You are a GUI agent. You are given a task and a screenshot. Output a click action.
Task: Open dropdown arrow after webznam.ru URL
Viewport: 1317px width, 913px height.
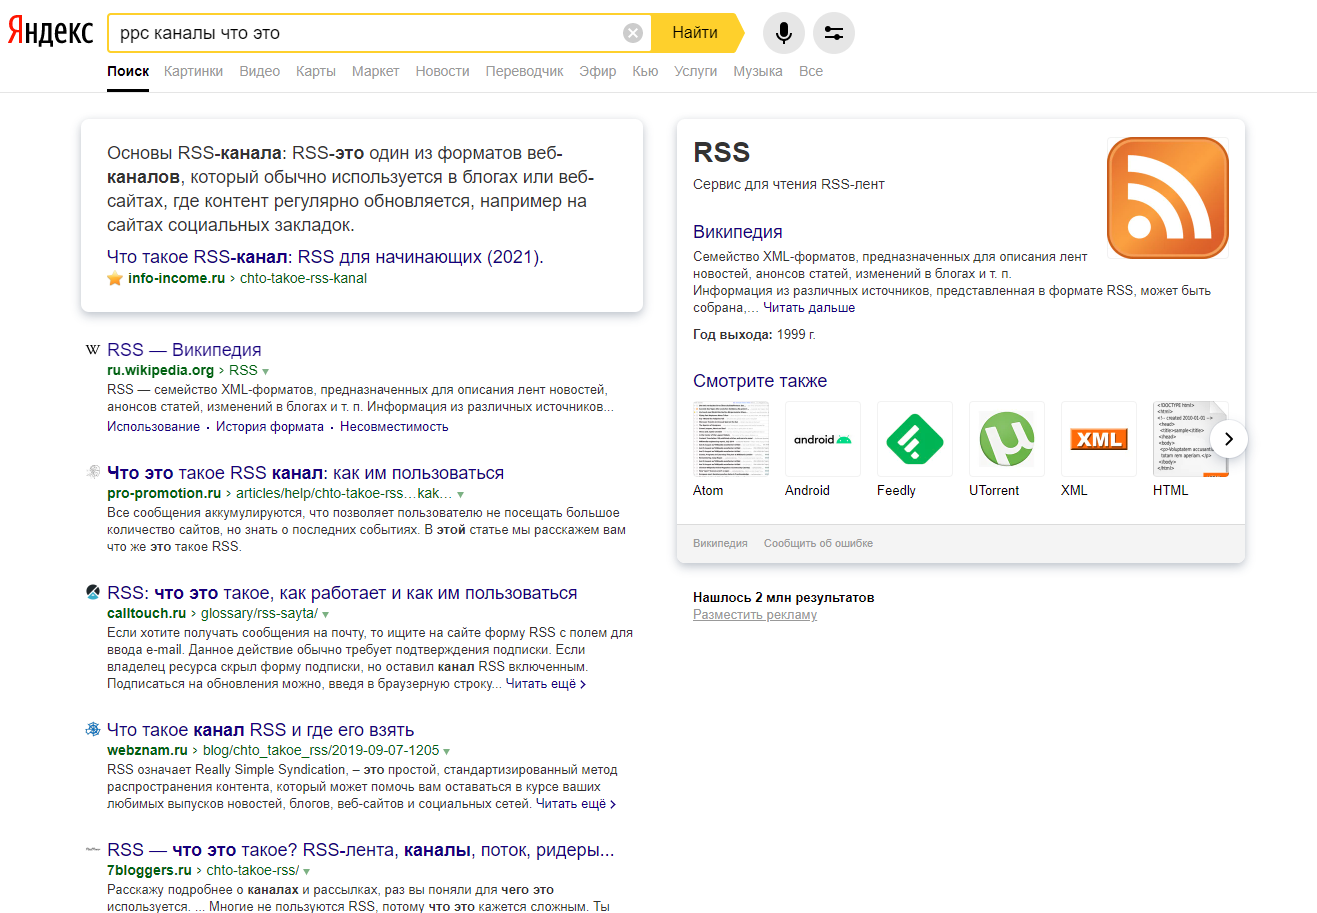447,751
